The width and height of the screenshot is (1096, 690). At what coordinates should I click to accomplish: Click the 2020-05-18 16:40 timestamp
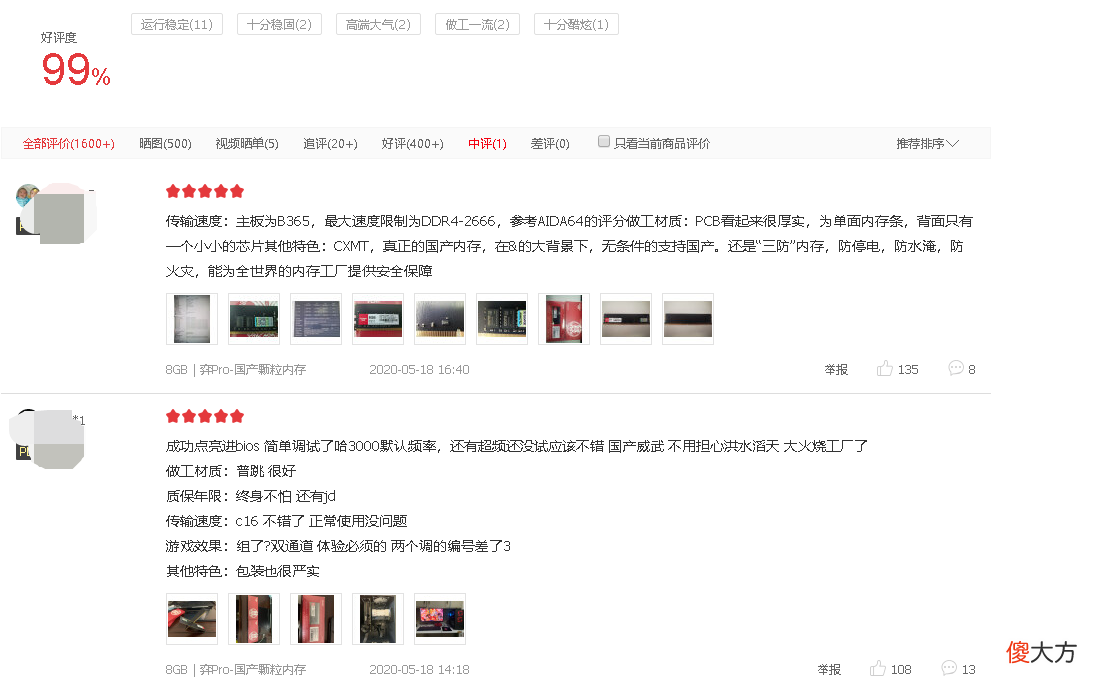click(419, 369)
